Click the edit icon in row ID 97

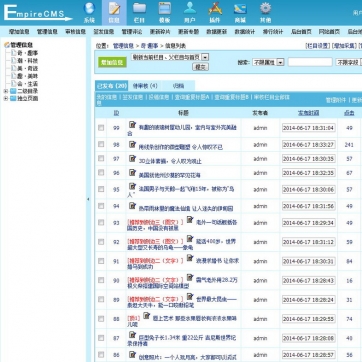coord(132,158)
